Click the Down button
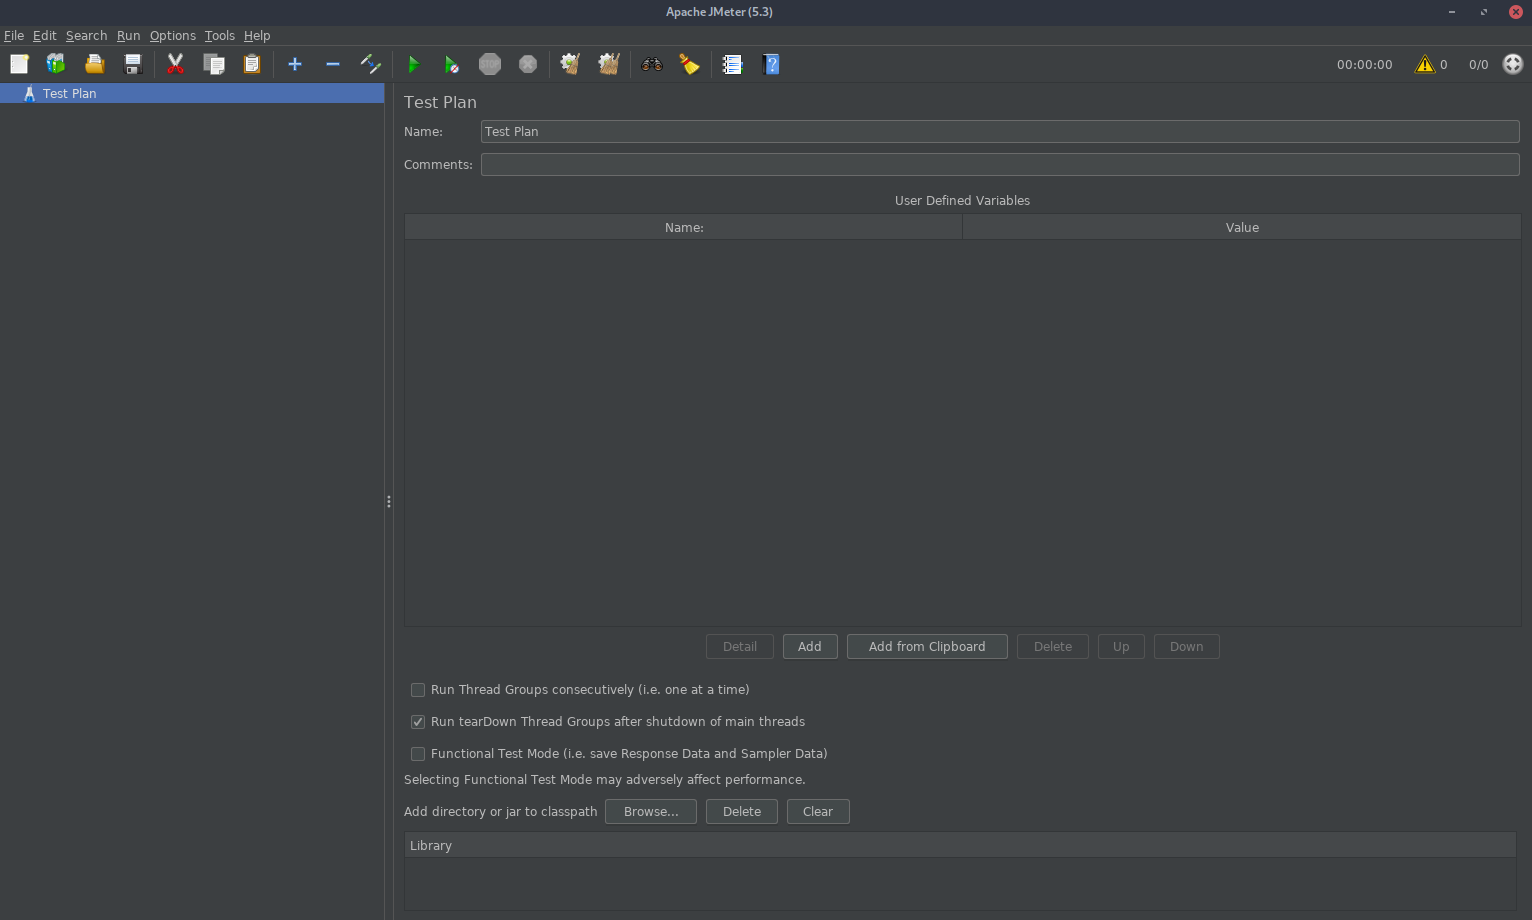 coord(1187,647)
